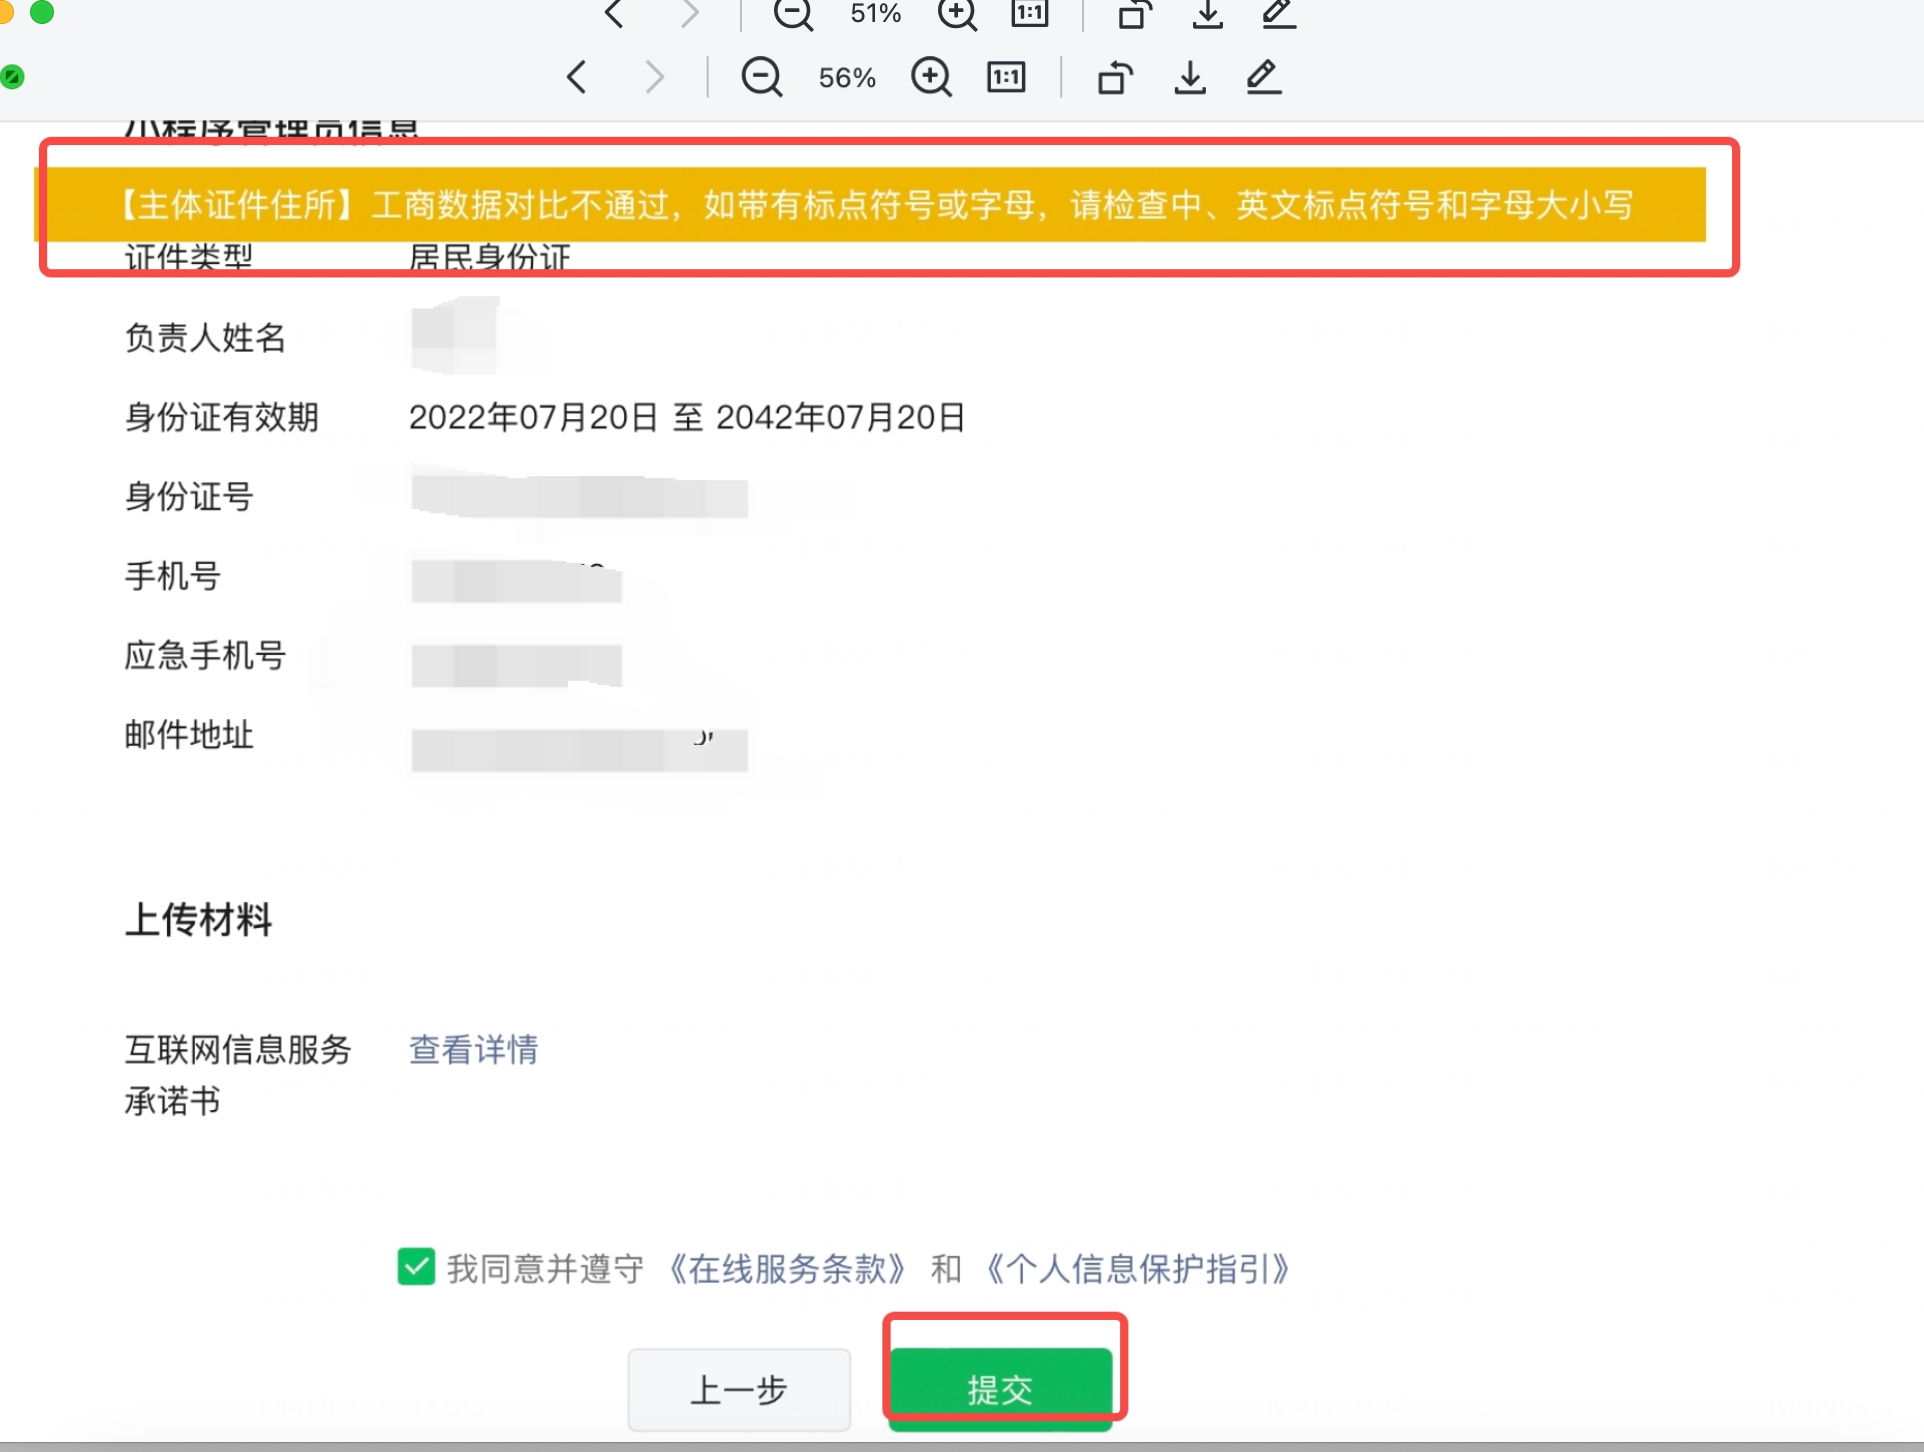Viewport: 1924px width, 1452px height.
Task: Open the 查看详情 details link
Action: pyautogui.click(x=474, y=1050)
